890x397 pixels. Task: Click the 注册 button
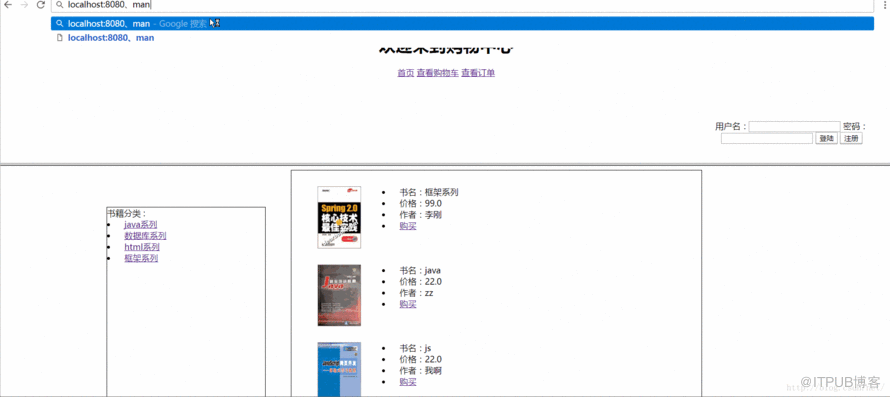pyautogui.click(x=851, y=139)
